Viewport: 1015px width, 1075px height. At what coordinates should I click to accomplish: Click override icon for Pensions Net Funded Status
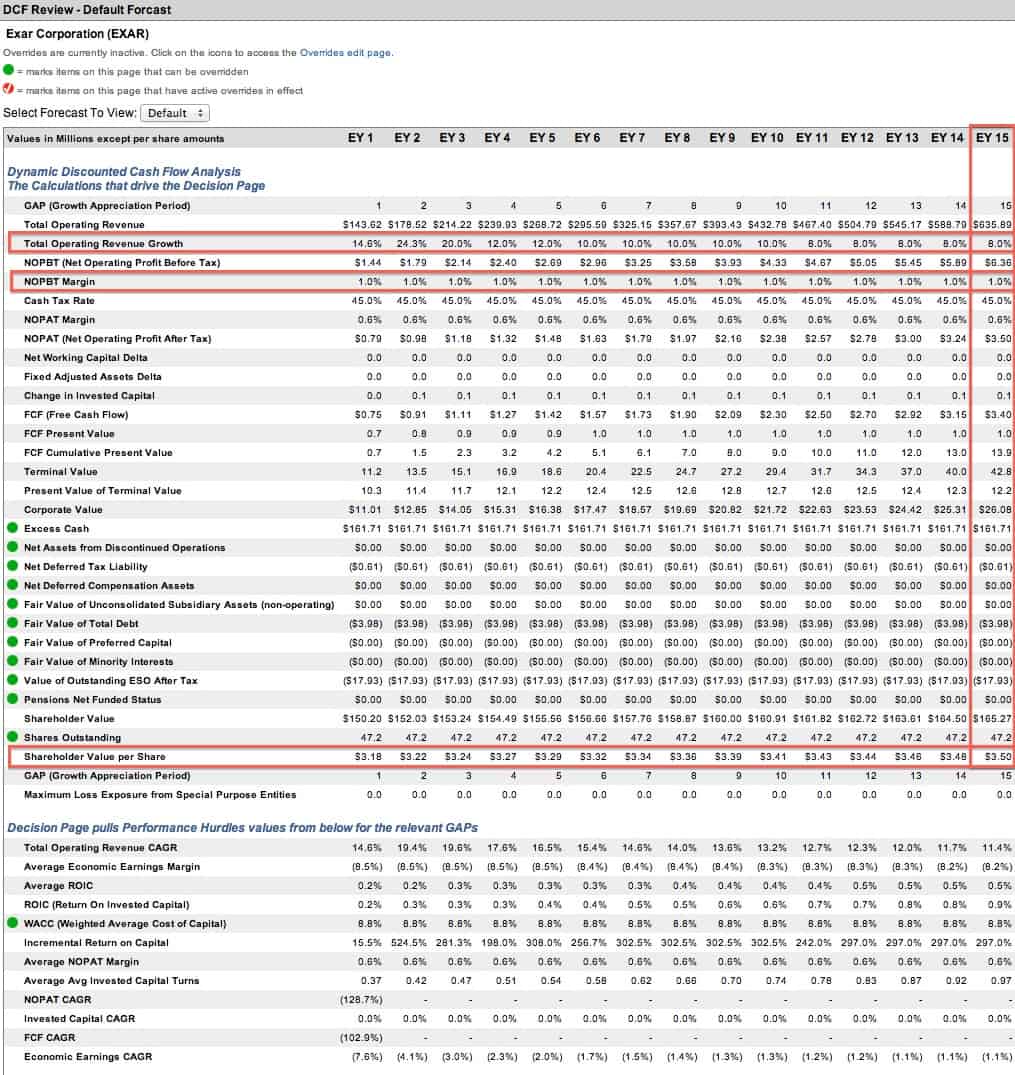[x=12, y=699]
